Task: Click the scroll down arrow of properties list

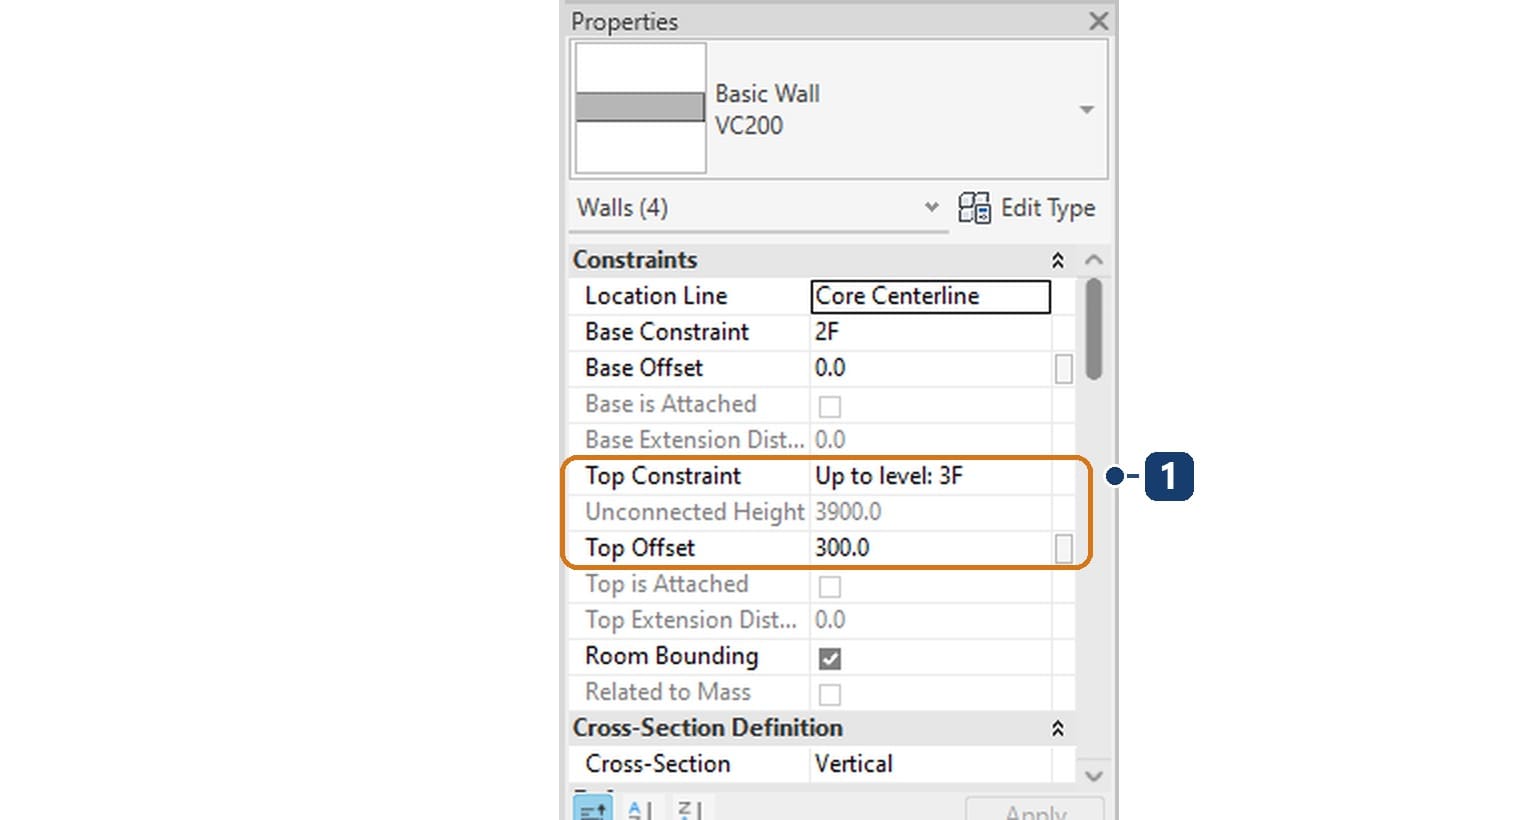Action: 1094,776
